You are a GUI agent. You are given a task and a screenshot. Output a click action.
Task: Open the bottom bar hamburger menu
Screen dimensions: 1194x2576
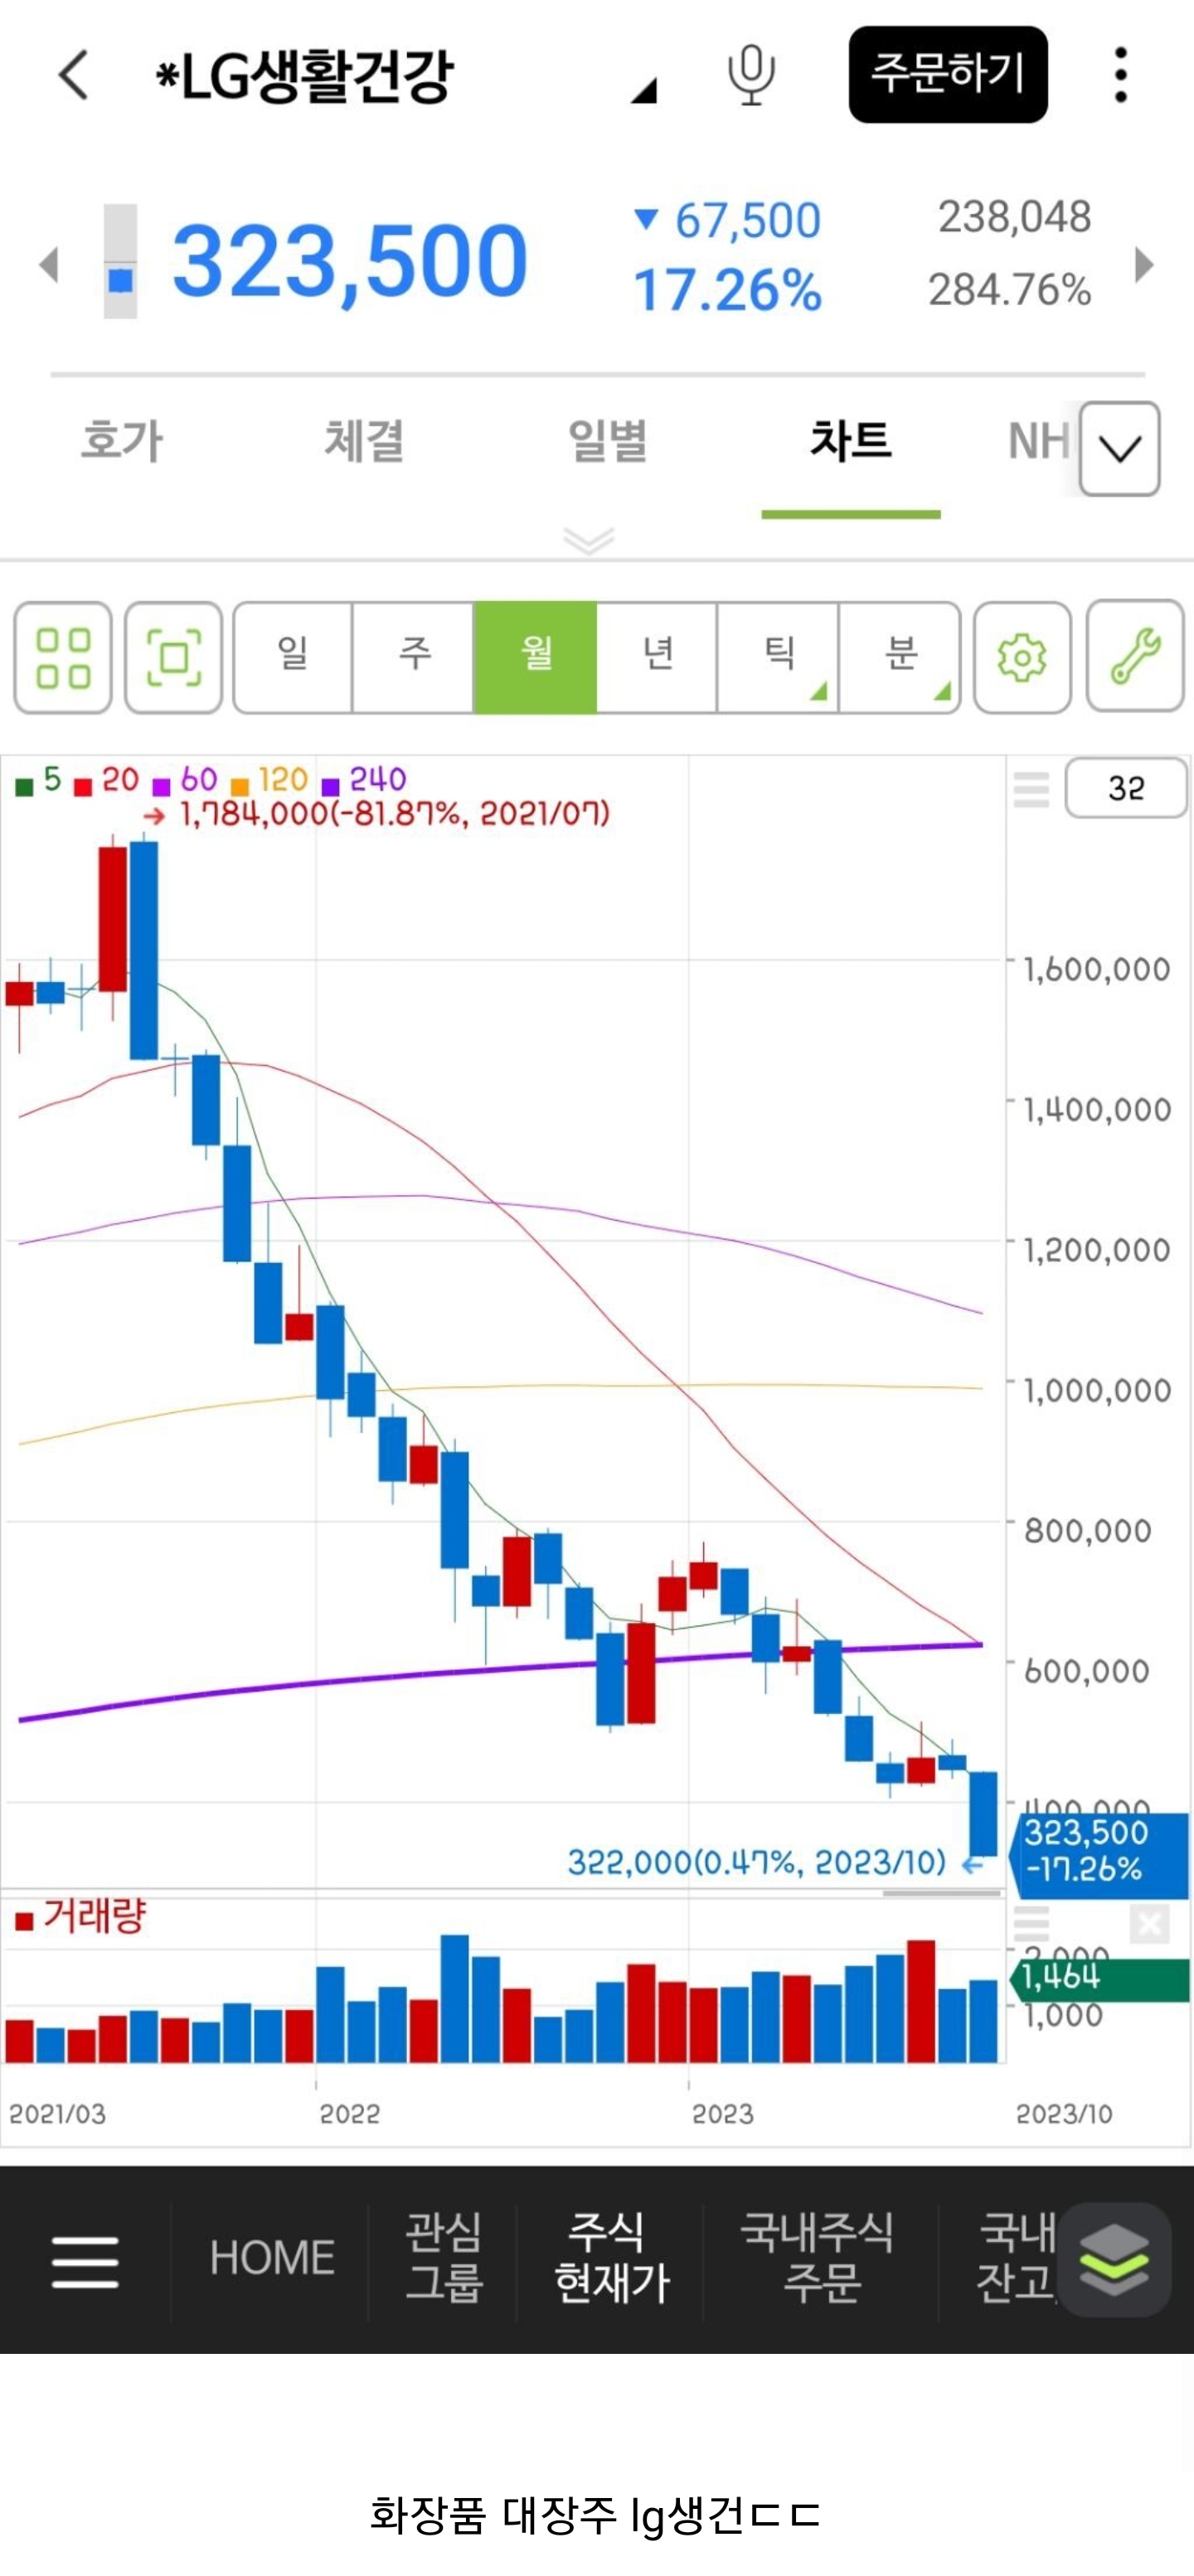point(85,2263)
